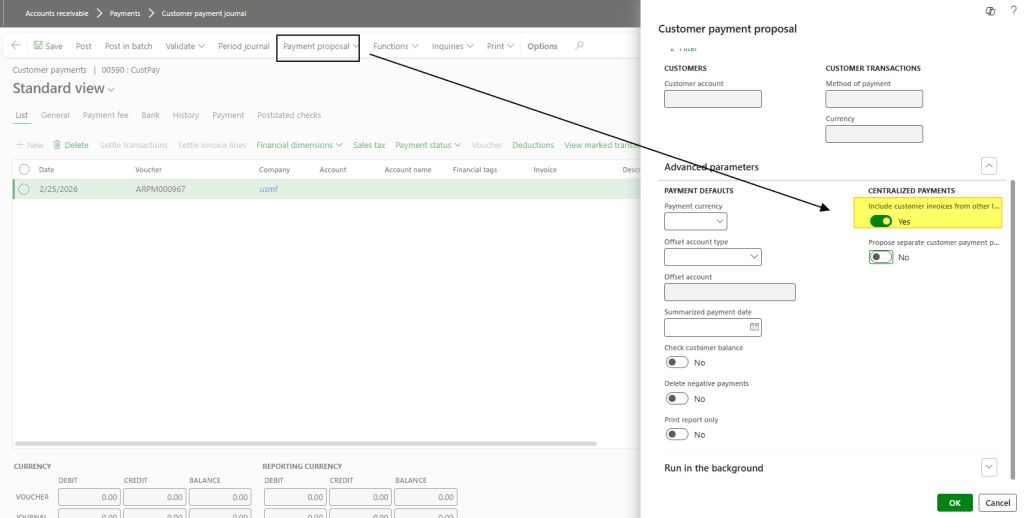
Task: Click the help question mark icon
Action: tap(1013, 9)
